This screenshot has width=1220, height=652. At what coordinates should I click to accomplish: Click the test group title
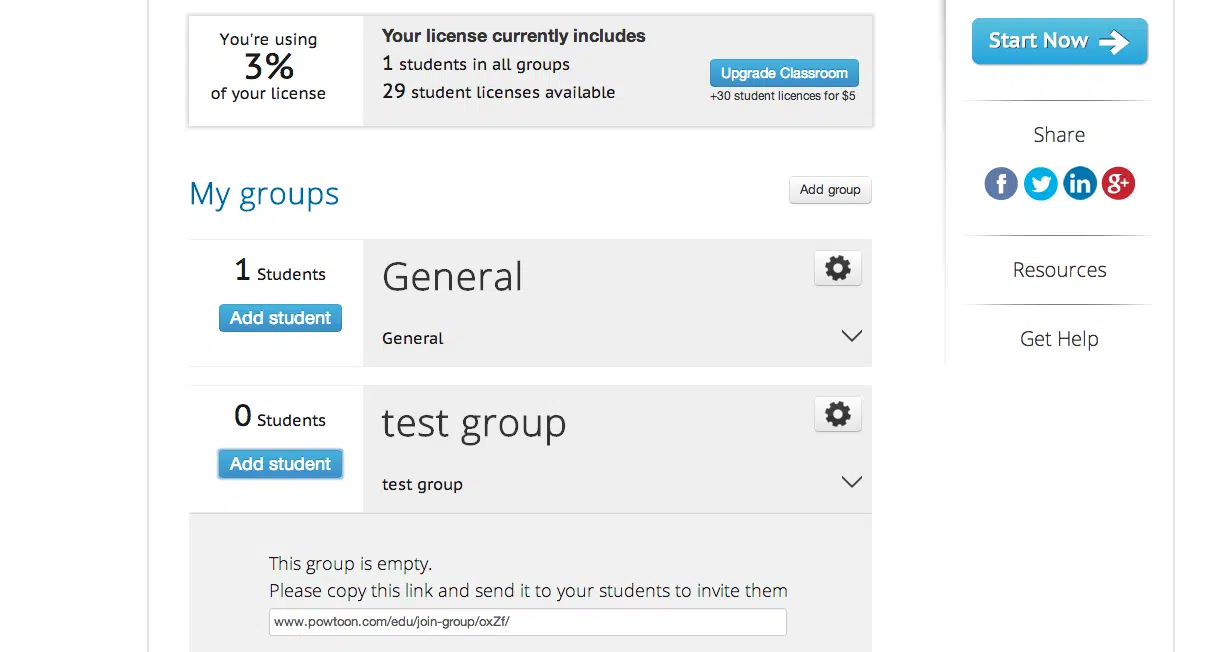(x=474, y=424)
